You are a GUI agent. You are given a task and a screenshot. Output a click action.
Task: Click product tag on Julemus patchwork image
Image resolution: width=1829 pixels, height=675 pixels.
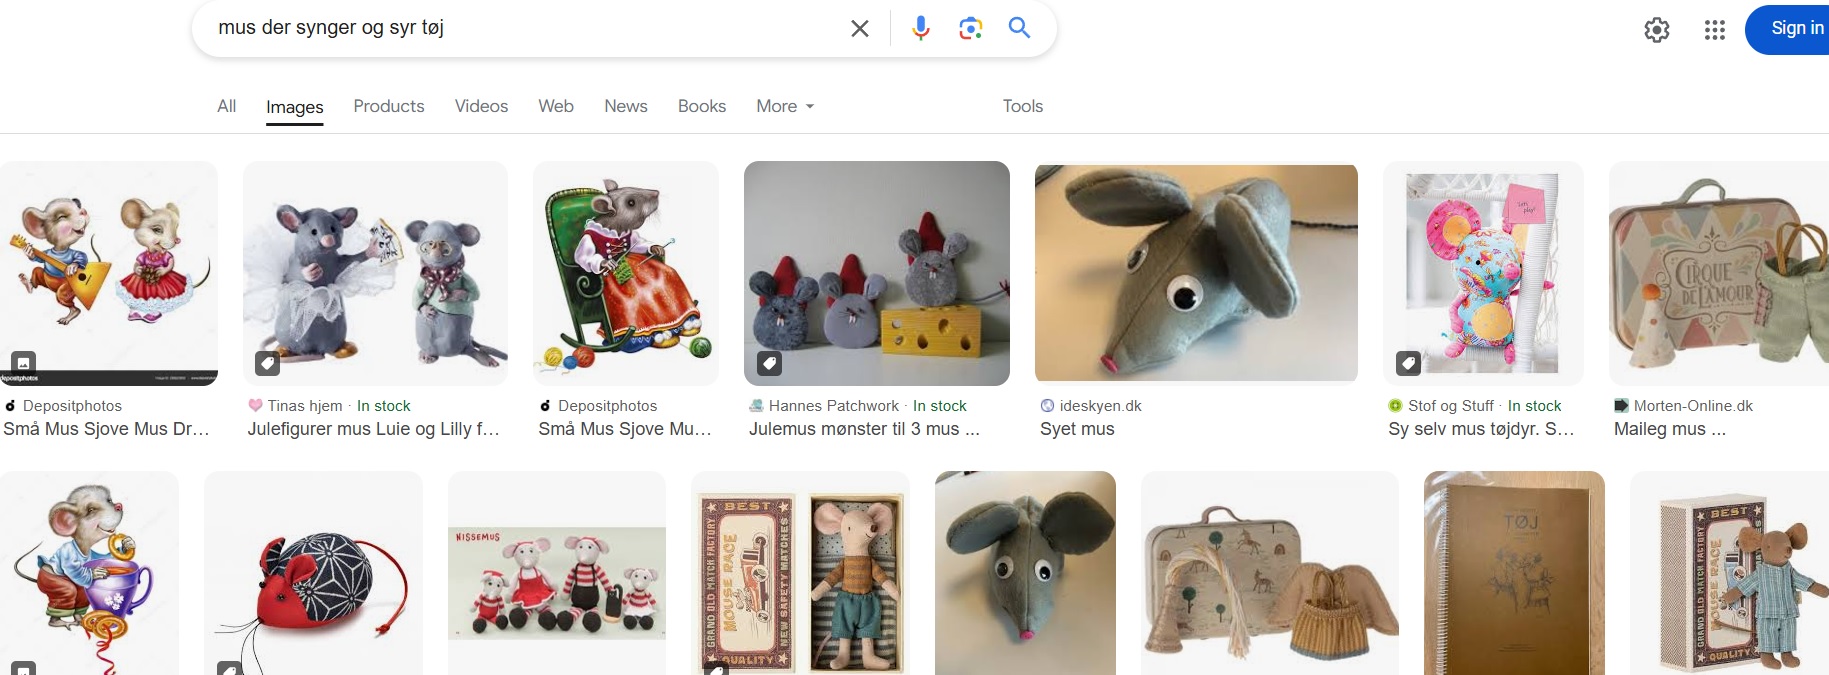point(769,363)
